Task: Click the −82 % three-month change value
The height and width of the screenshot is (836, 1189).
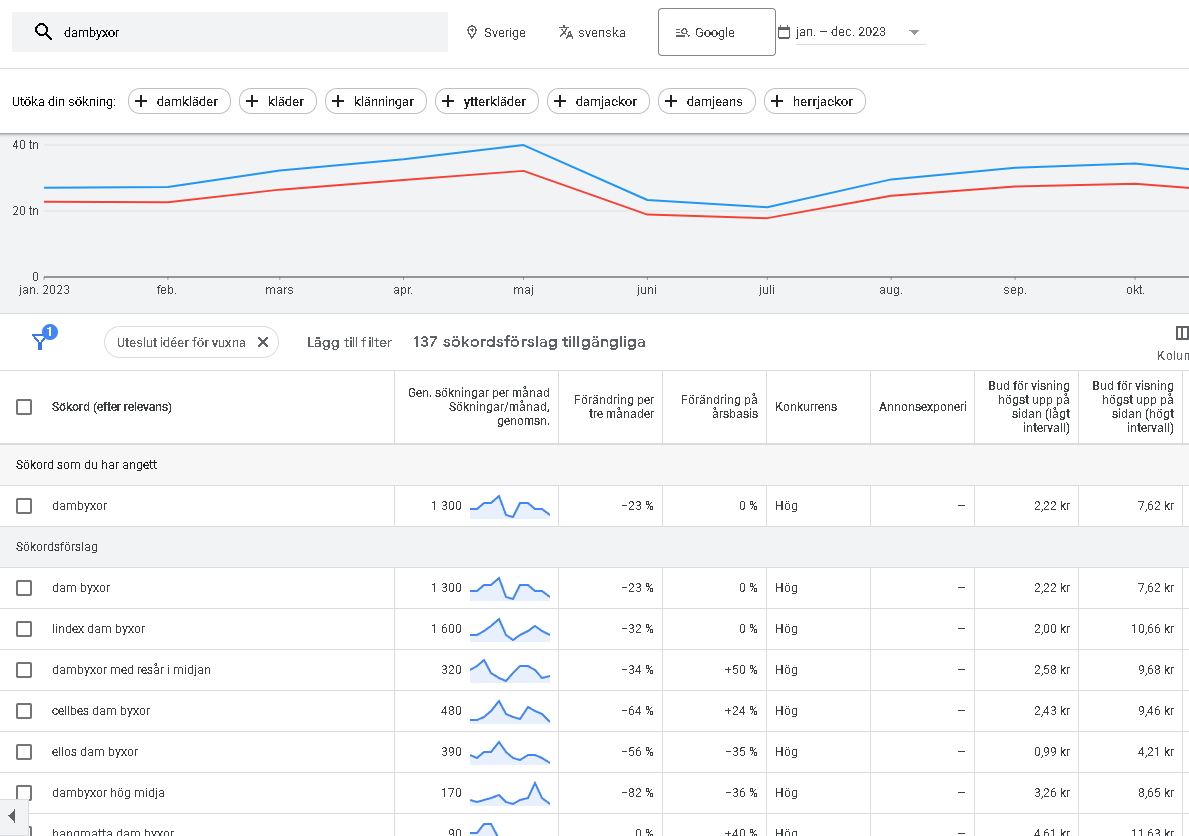Action: click(637, 793)
